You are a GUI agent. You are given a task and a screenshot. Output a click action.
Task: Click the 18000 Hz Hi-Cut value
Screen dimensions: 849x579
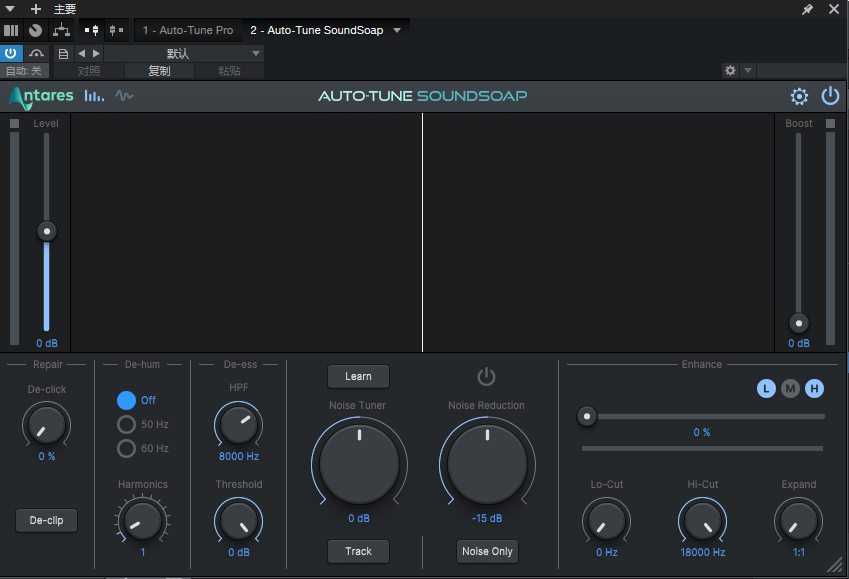[703, 552]
